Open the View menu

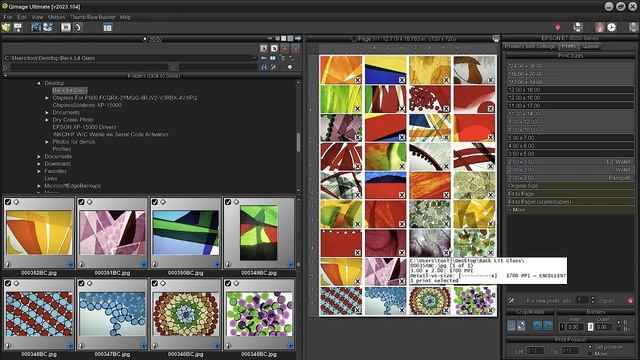coord(37,17)
